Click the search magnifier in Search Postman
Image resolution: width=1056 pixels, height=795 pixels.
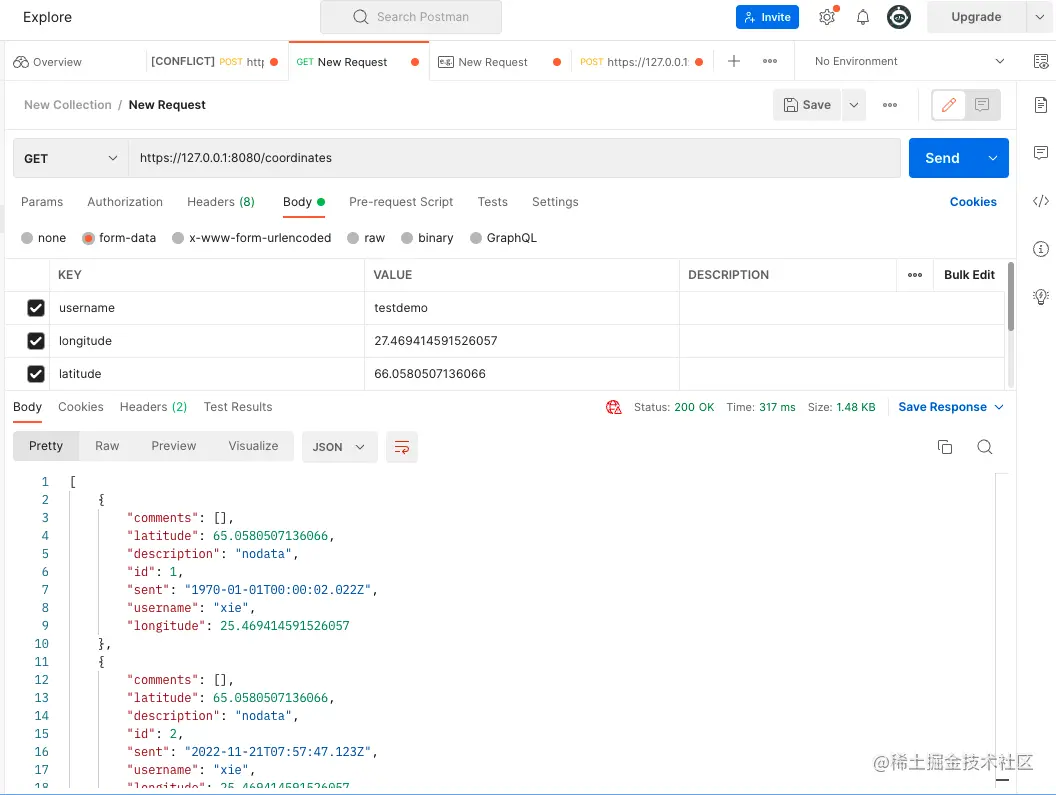pyautogui.click(x=361, y=17)
